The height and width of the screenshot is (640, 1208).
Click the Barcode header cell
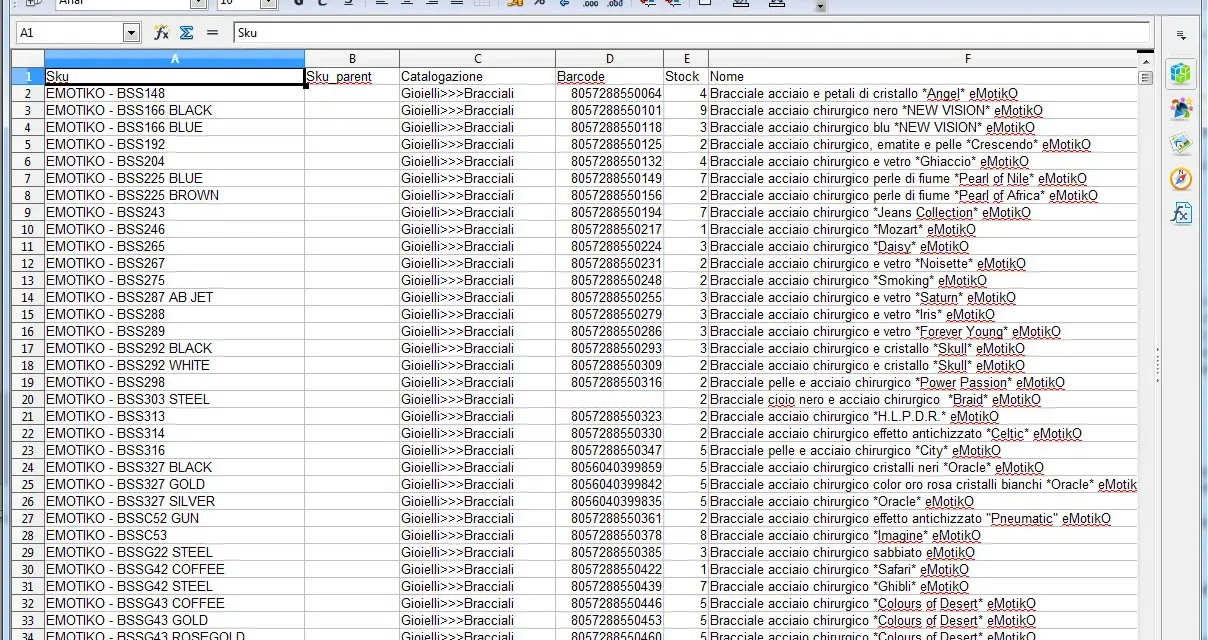click(x=610, y=76)
